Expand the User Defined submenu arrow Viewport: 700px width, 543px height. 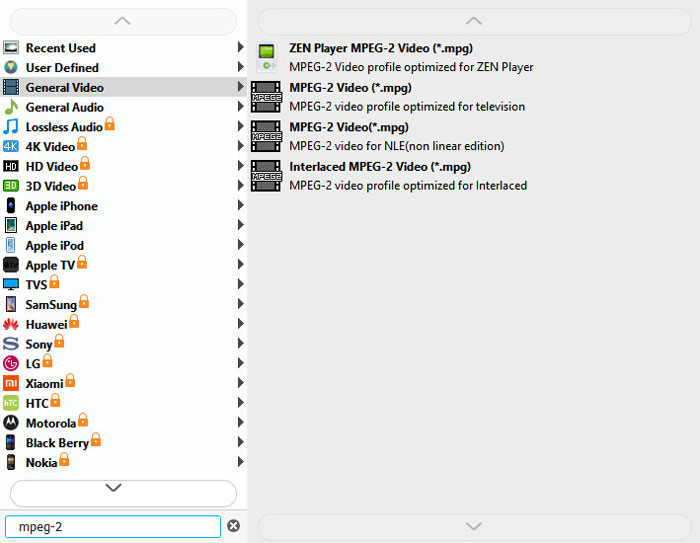(240, 67)
